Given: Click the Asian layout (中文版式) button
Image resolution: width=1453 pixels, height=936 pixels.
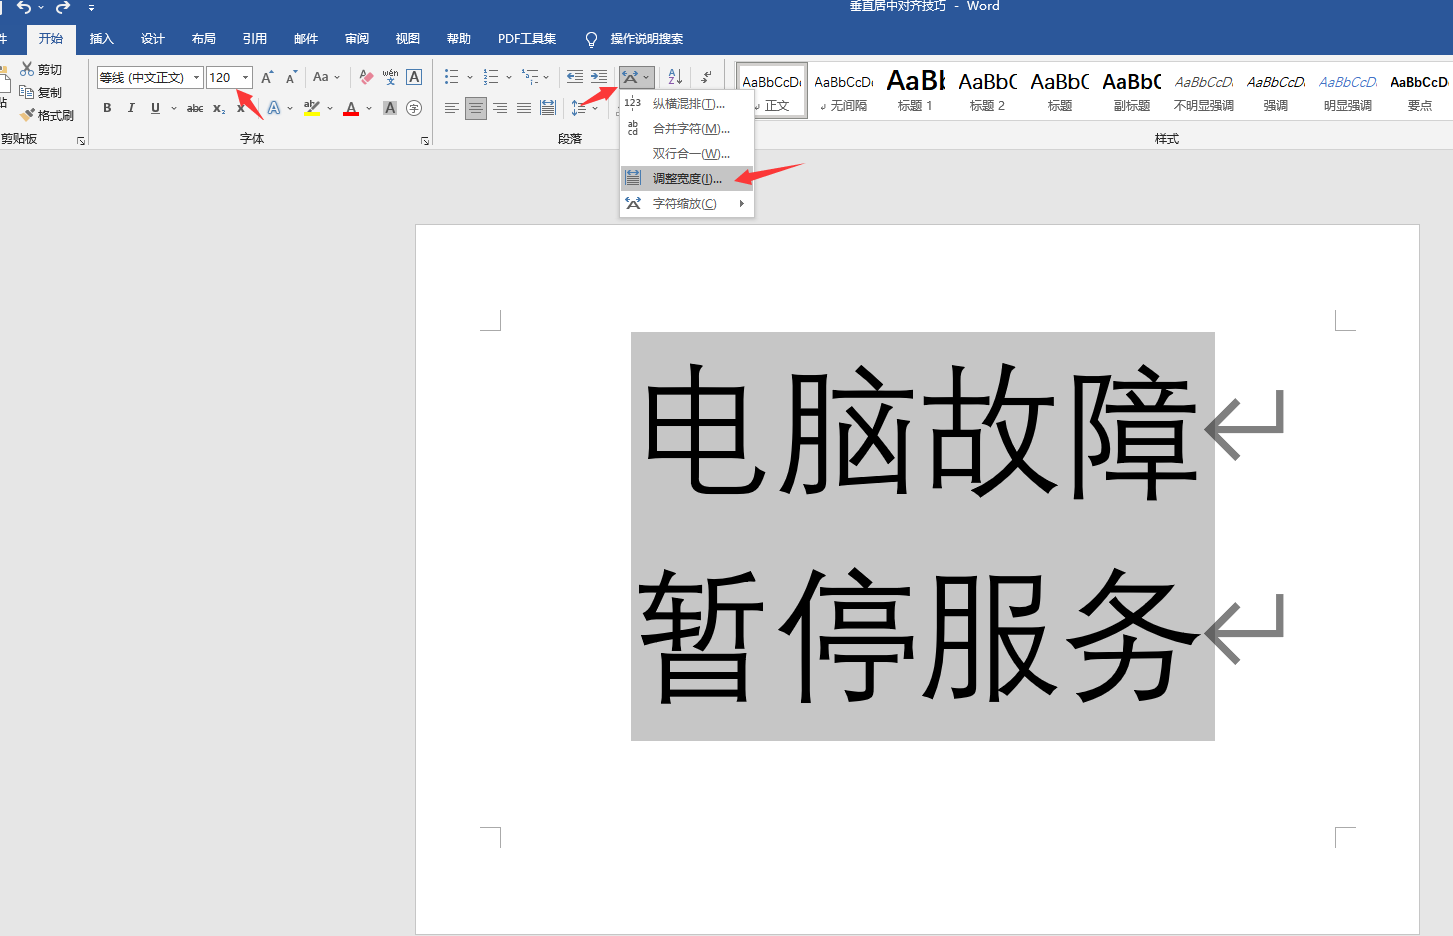Looking at the screenshot, I should pyautogui.click(x=636, y=77).
